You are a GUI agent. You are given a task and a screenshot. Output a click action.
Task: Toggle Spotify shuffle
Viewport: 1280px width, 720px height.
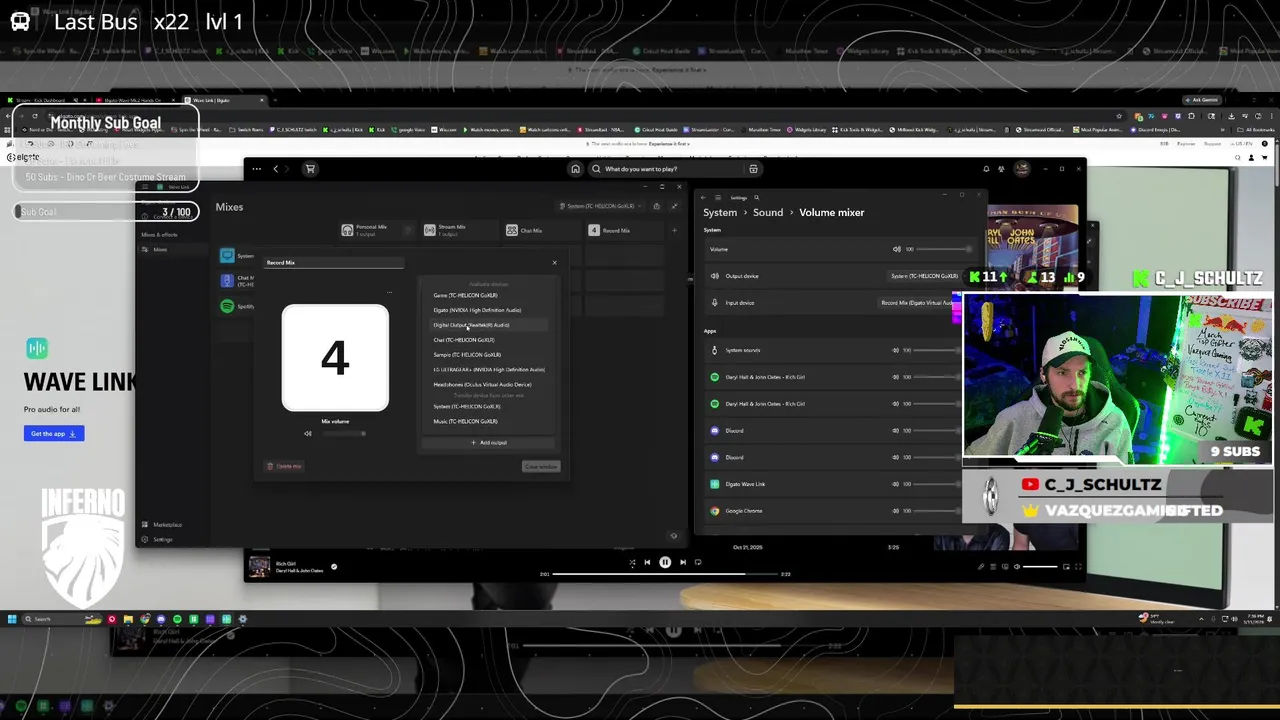[x=632, y=562]
